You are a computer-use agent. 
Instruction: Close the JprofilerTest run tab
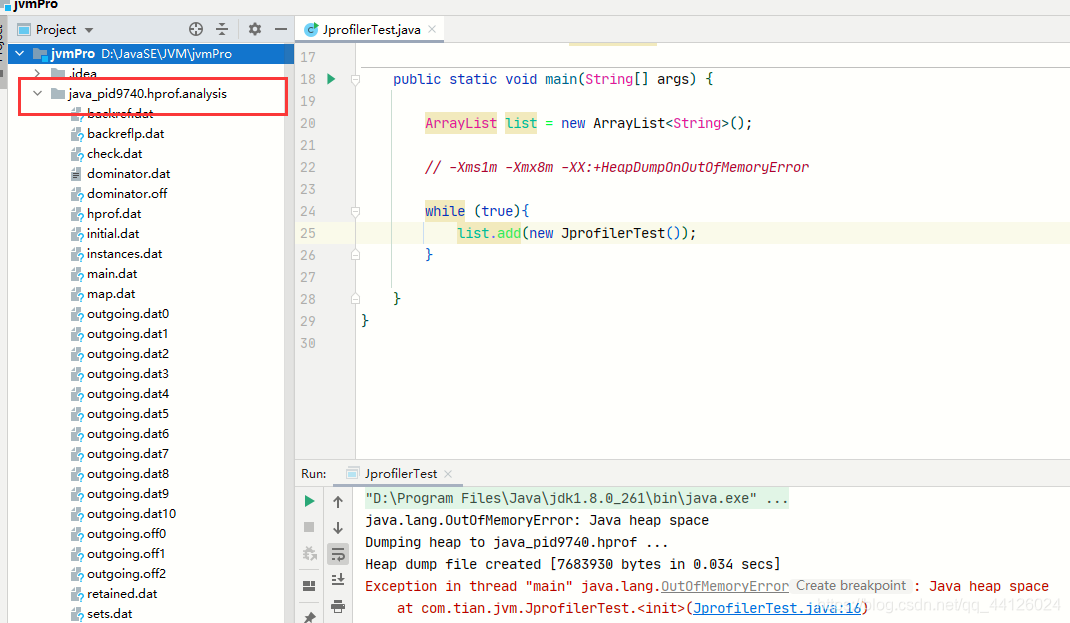click(448, 474)
